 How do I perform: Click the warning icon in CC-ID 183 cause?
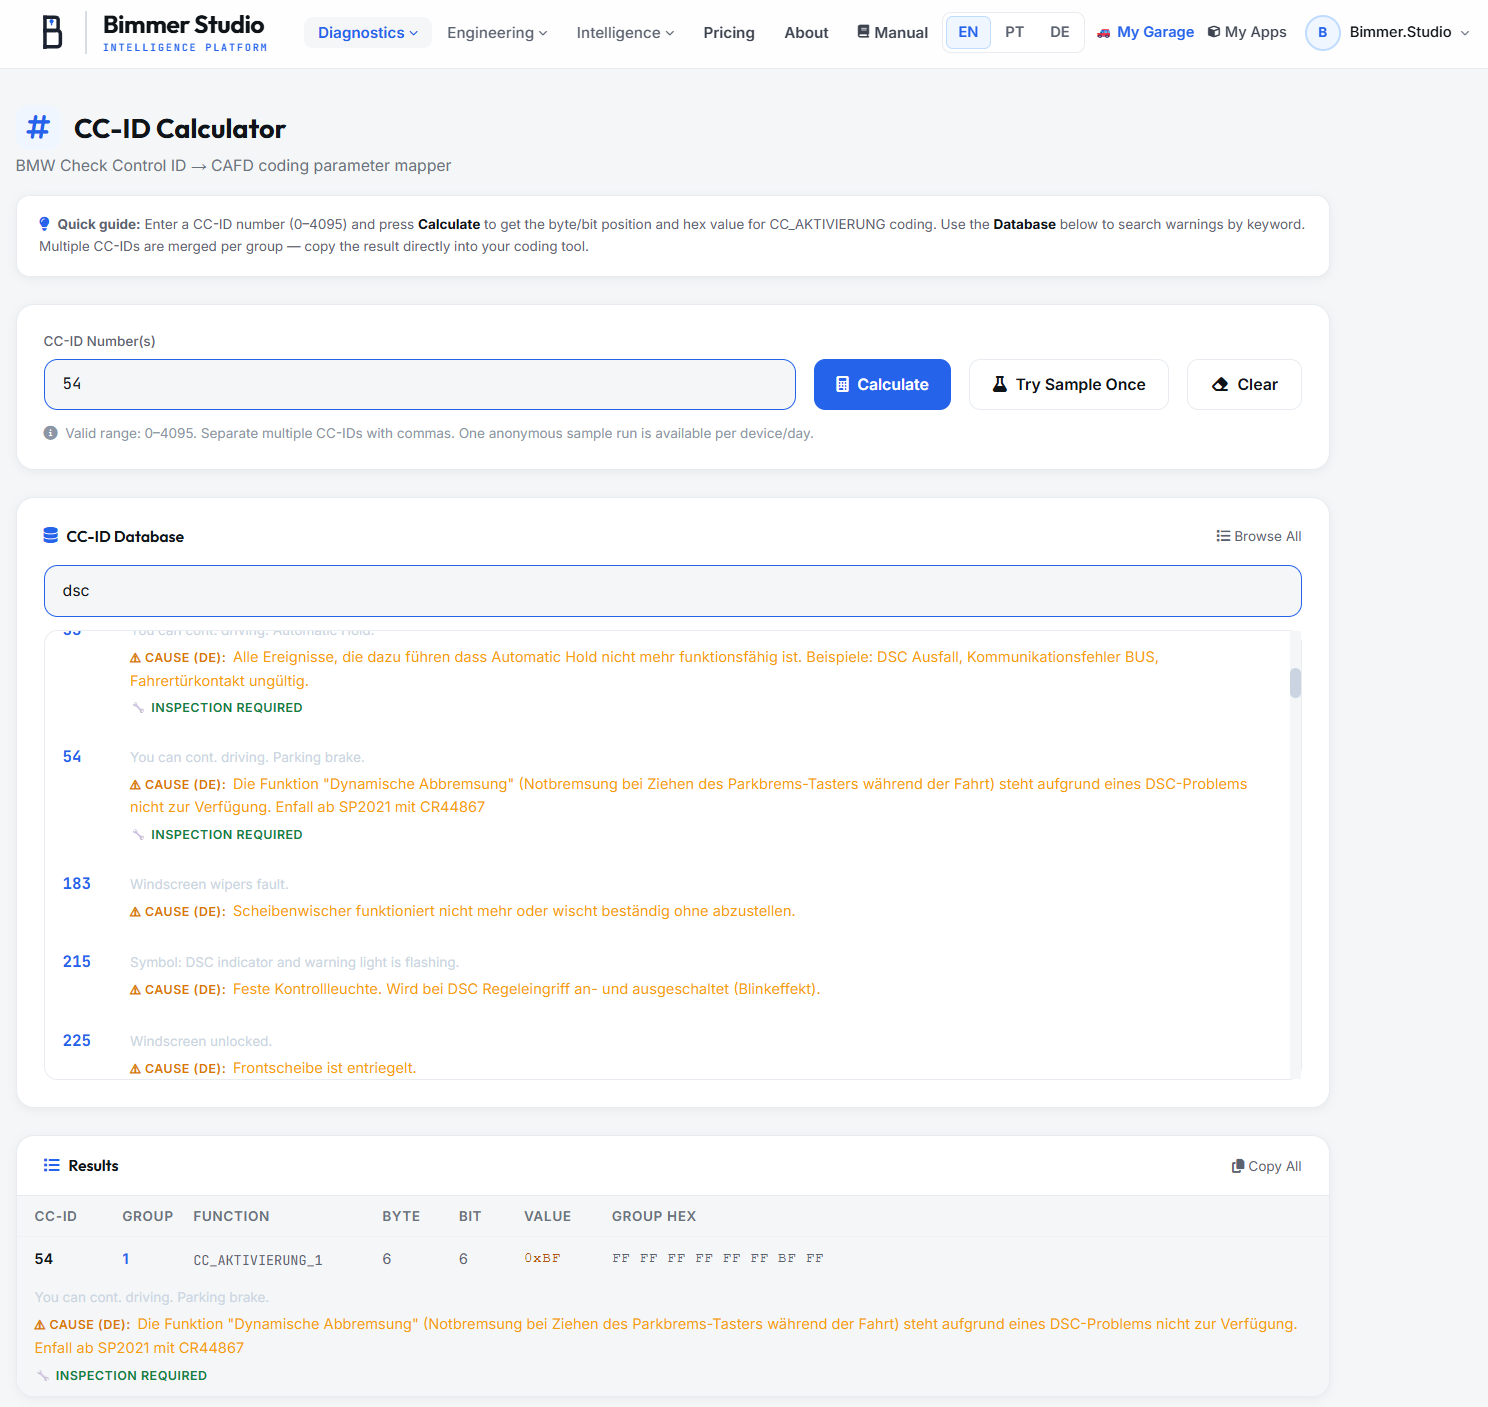point(135,912)
